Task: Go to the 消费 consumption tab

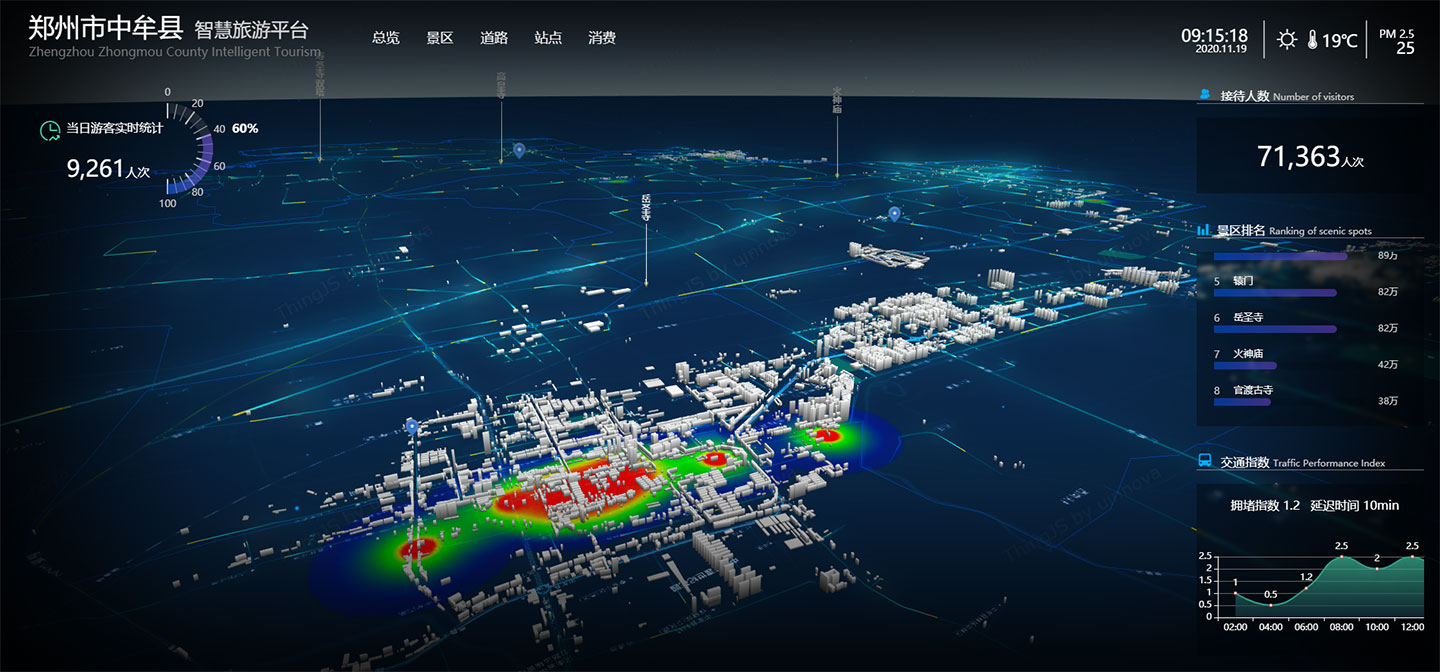Action: 602,38
